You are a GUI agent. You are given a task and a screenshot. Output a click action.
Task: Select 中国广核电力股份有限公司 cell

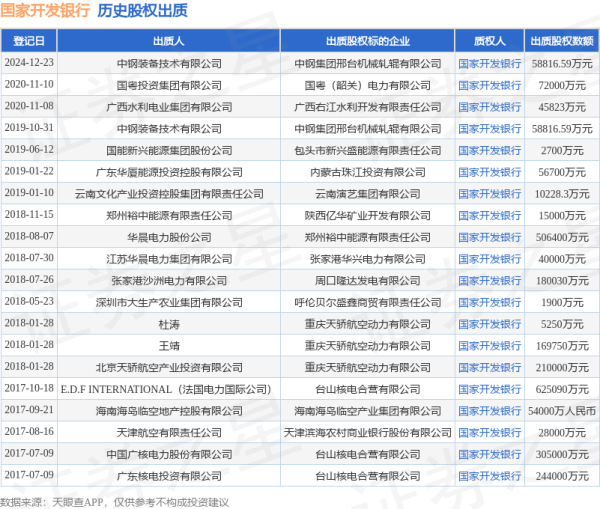point(169,455)
